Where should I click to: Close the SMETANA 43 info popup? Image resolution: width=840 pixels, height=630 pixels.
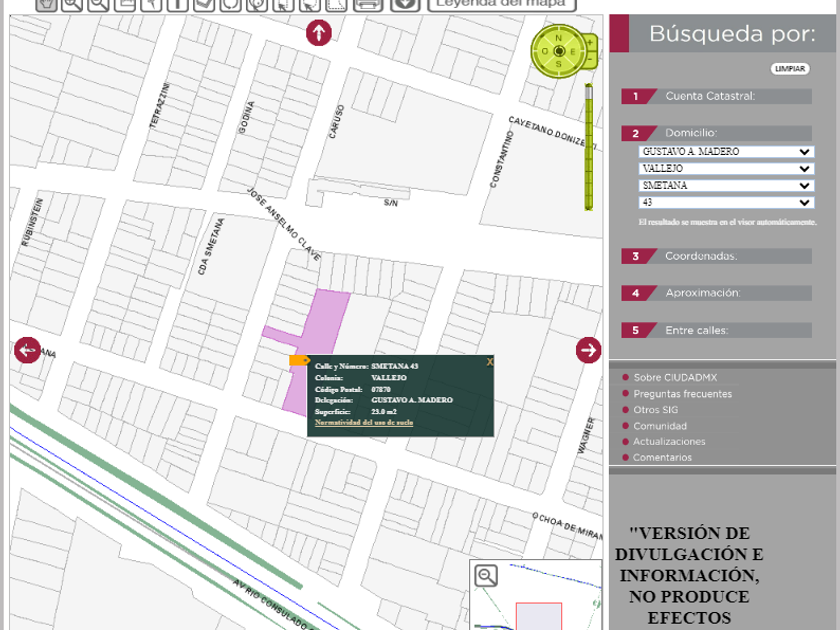tap(489, 362)
